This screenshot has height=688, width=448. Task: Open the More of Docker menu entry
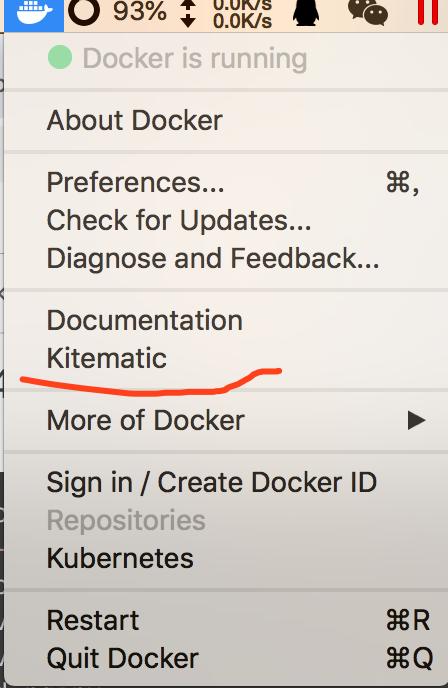(226, 420)
